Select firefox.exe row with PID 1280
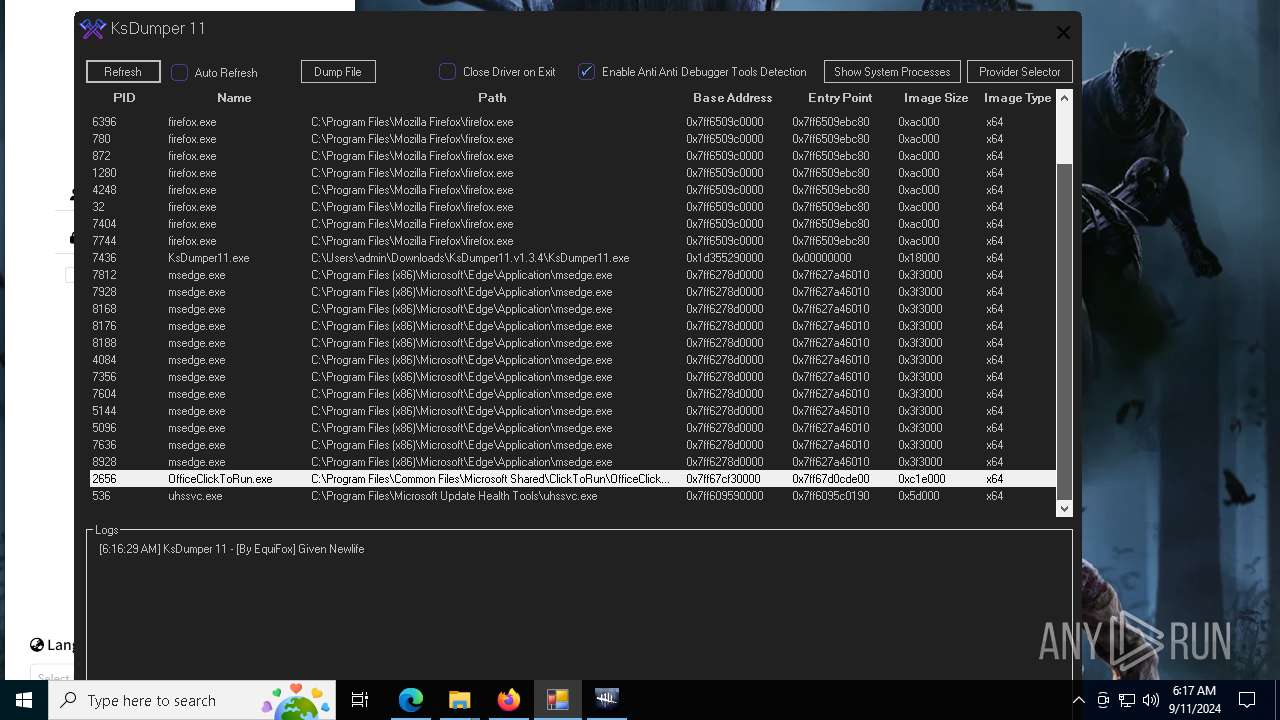This screenshot has width=1280, height=720. click(573, 173)
